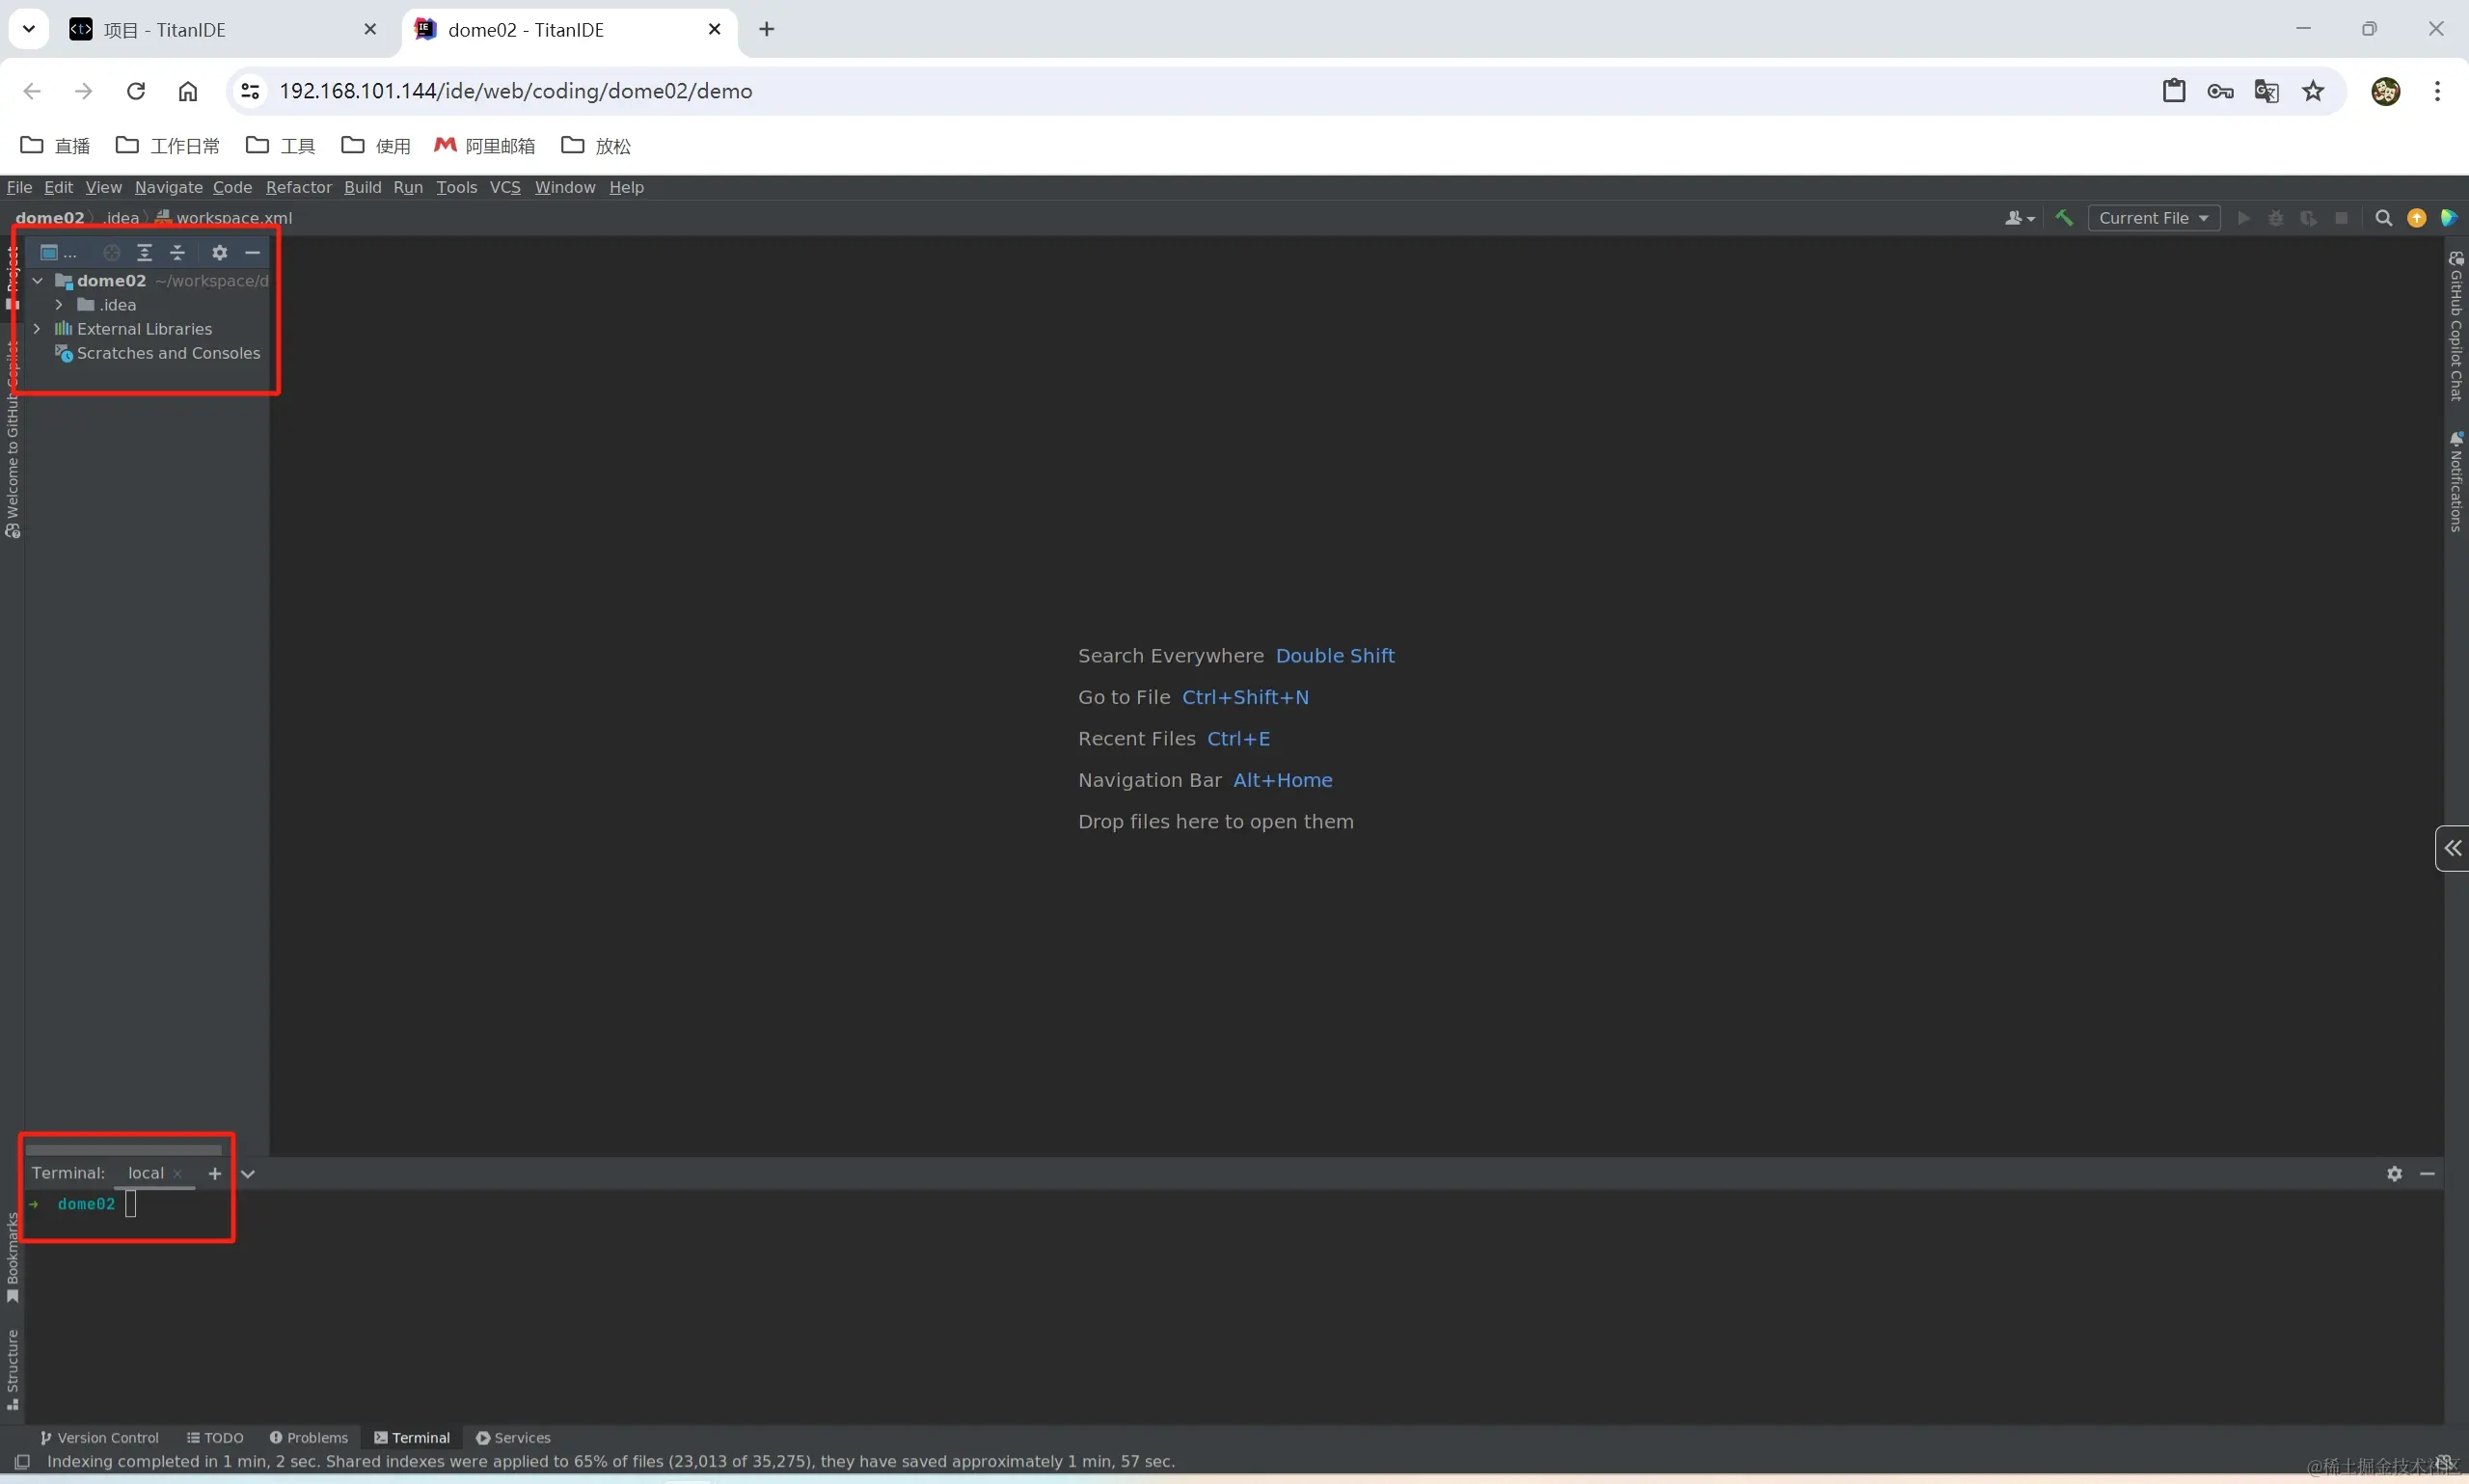Toggle the GitHub Copilot Chat side panel
The image size is (2469, 1484).
(2455, 326)
